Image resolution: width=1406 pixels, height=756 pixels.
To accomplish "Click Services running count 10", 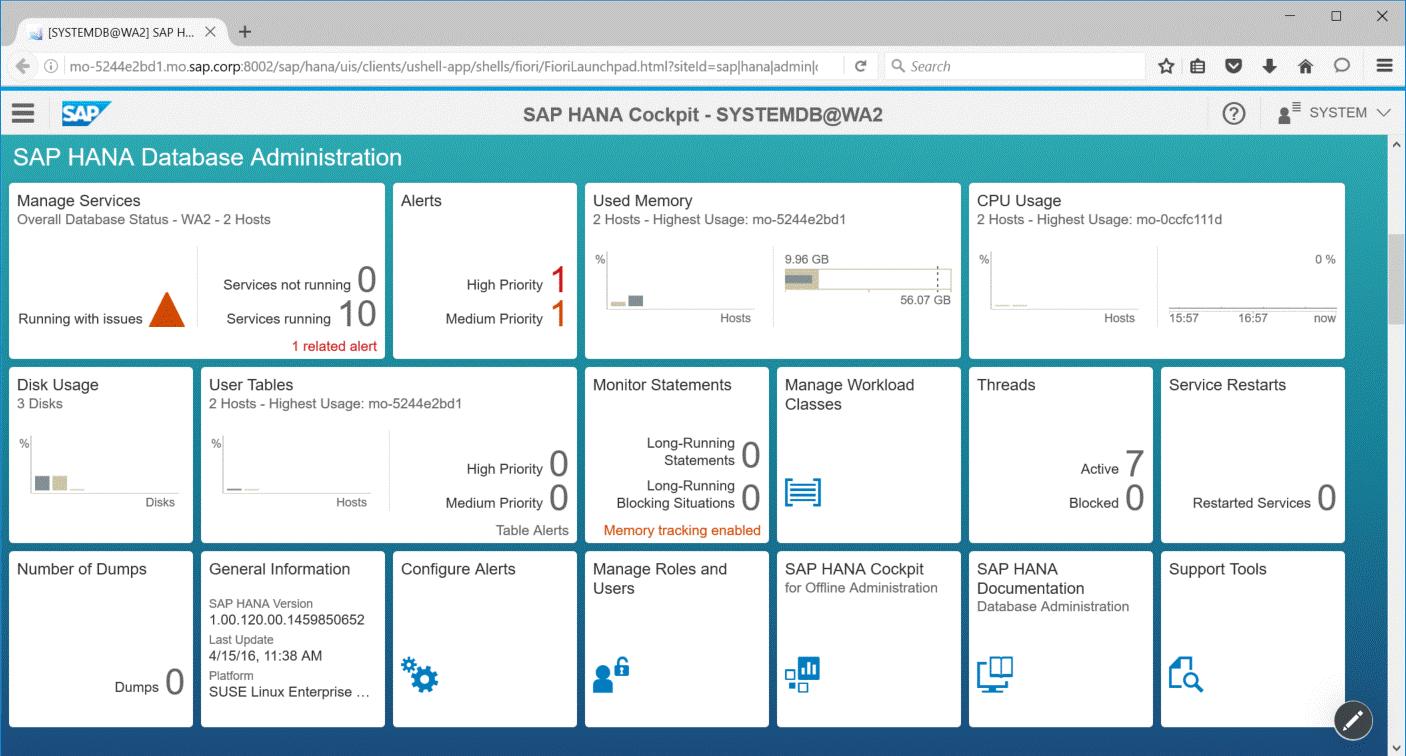I will point(357,315).
